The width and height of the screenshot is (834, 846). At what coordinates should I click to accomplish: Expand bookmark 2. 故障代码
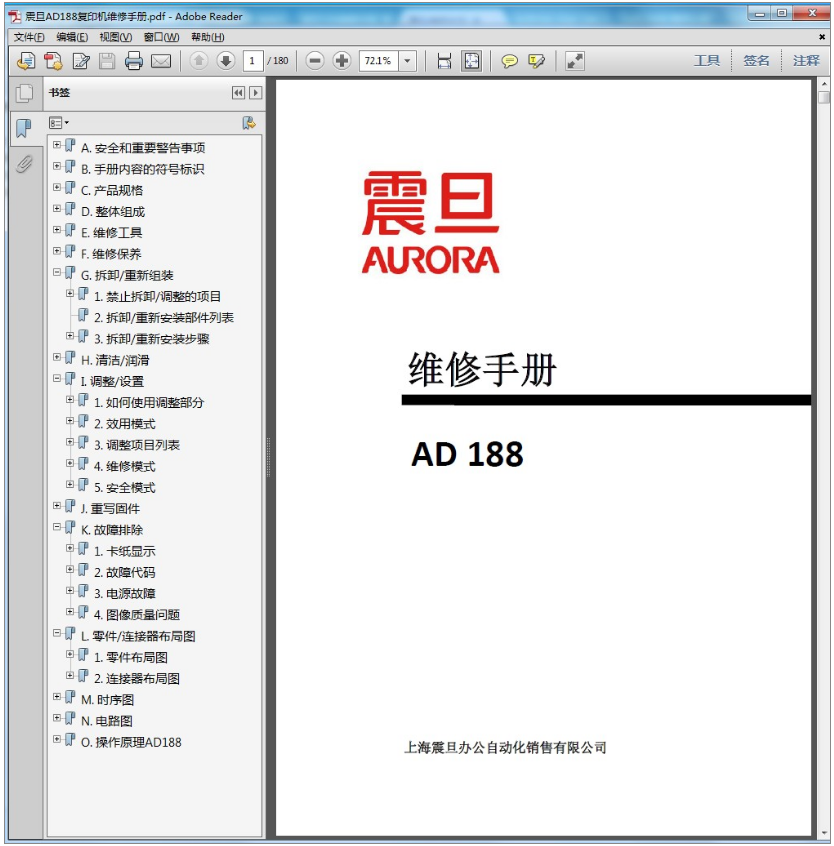pos(70,570)
